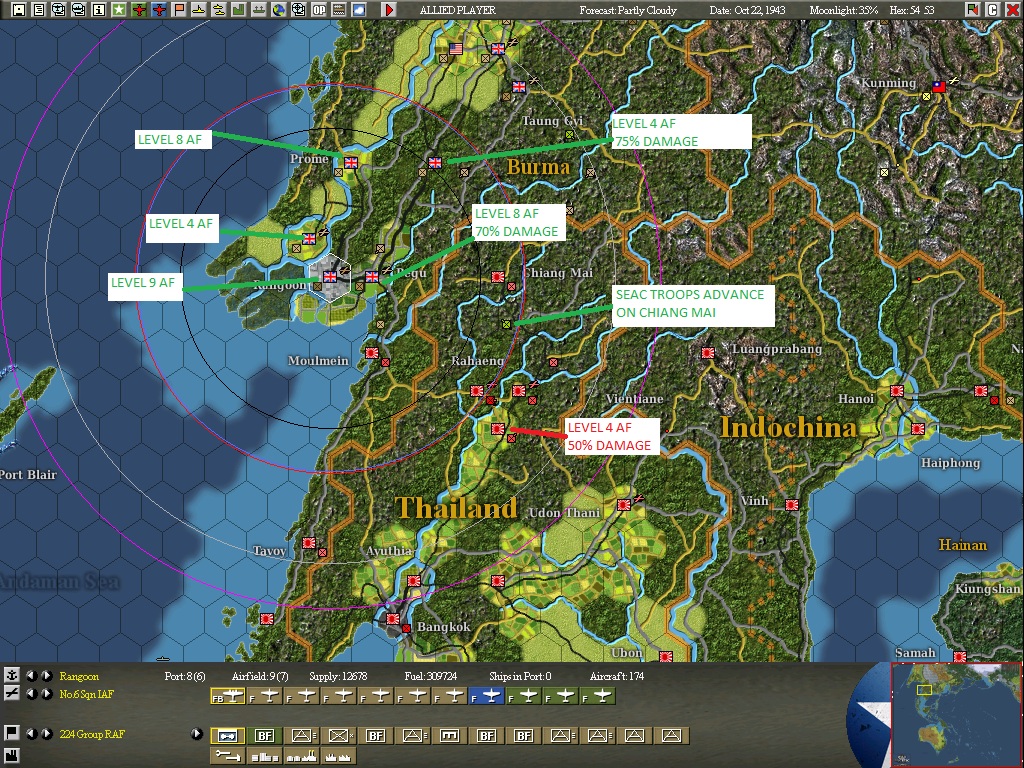Viewport: 1024px width, 768px height.
Task: Click the single yellow ship toolbar icon
Action: tap(199, 10)
